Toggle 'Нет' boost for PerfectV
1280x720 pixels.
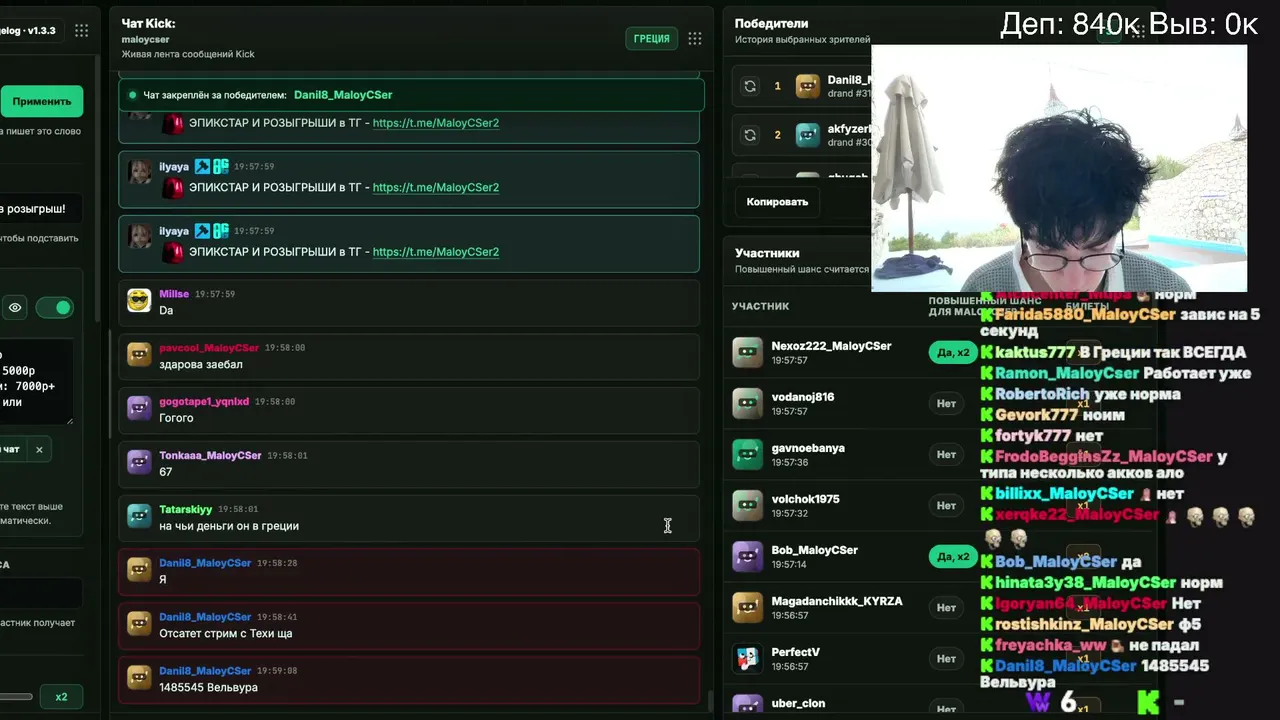(x=946, y=658)
